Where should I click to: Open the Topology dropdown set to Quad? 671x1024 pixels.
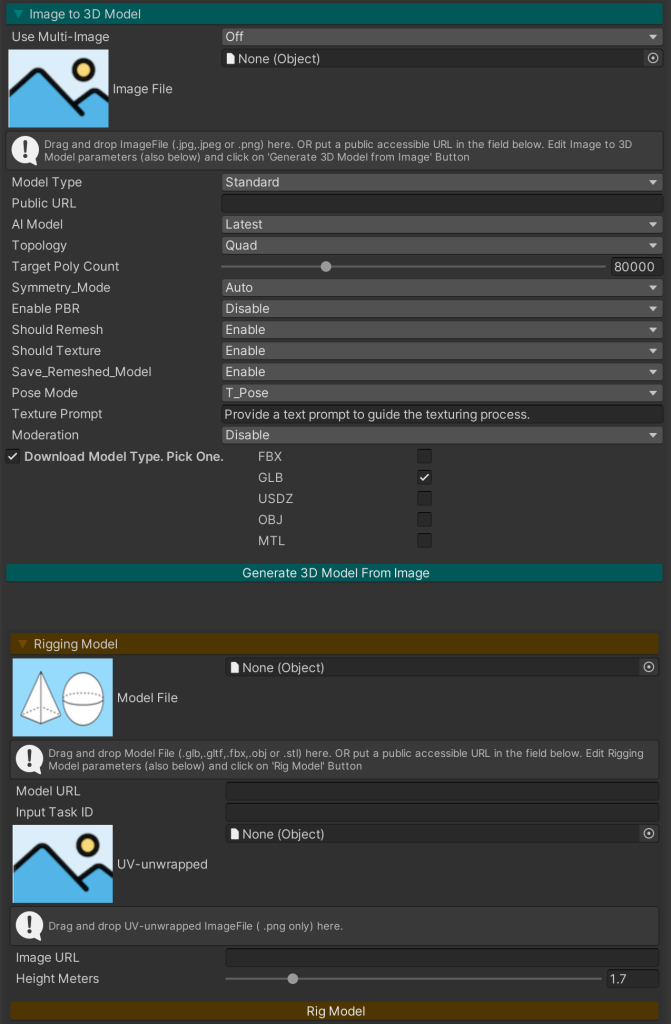441,246
